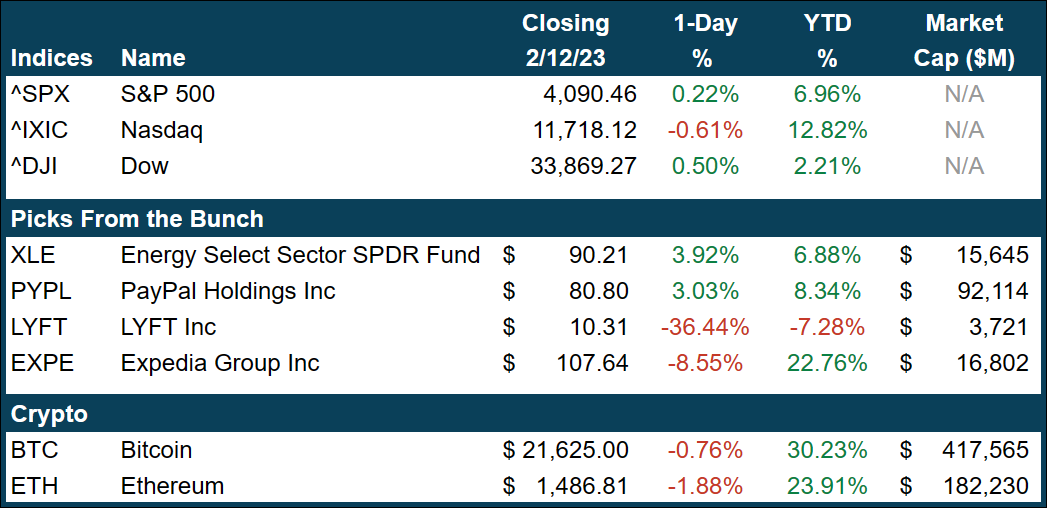1047x508 pixels.
Task: Select the Bitcoin market cap 417,565
Action: (x=985, y=450)
